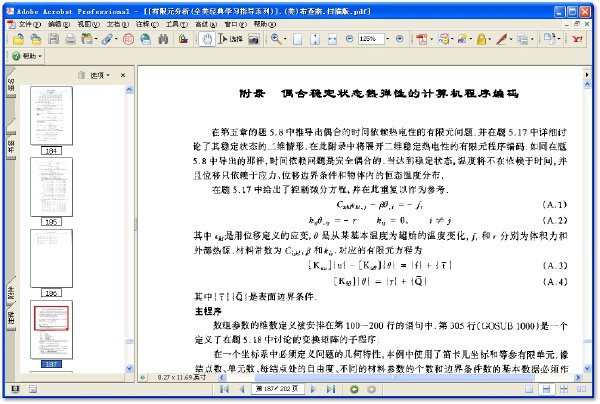Select Continuous page layout button

tap(546, 389)
